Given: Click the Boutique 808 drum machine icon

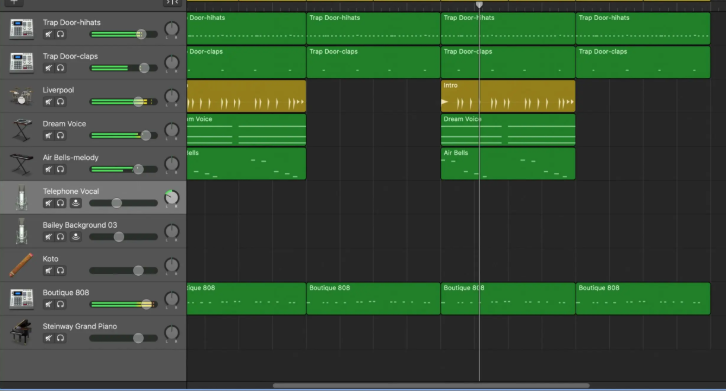Looking at the screenshot, I should tap(21, 299).
